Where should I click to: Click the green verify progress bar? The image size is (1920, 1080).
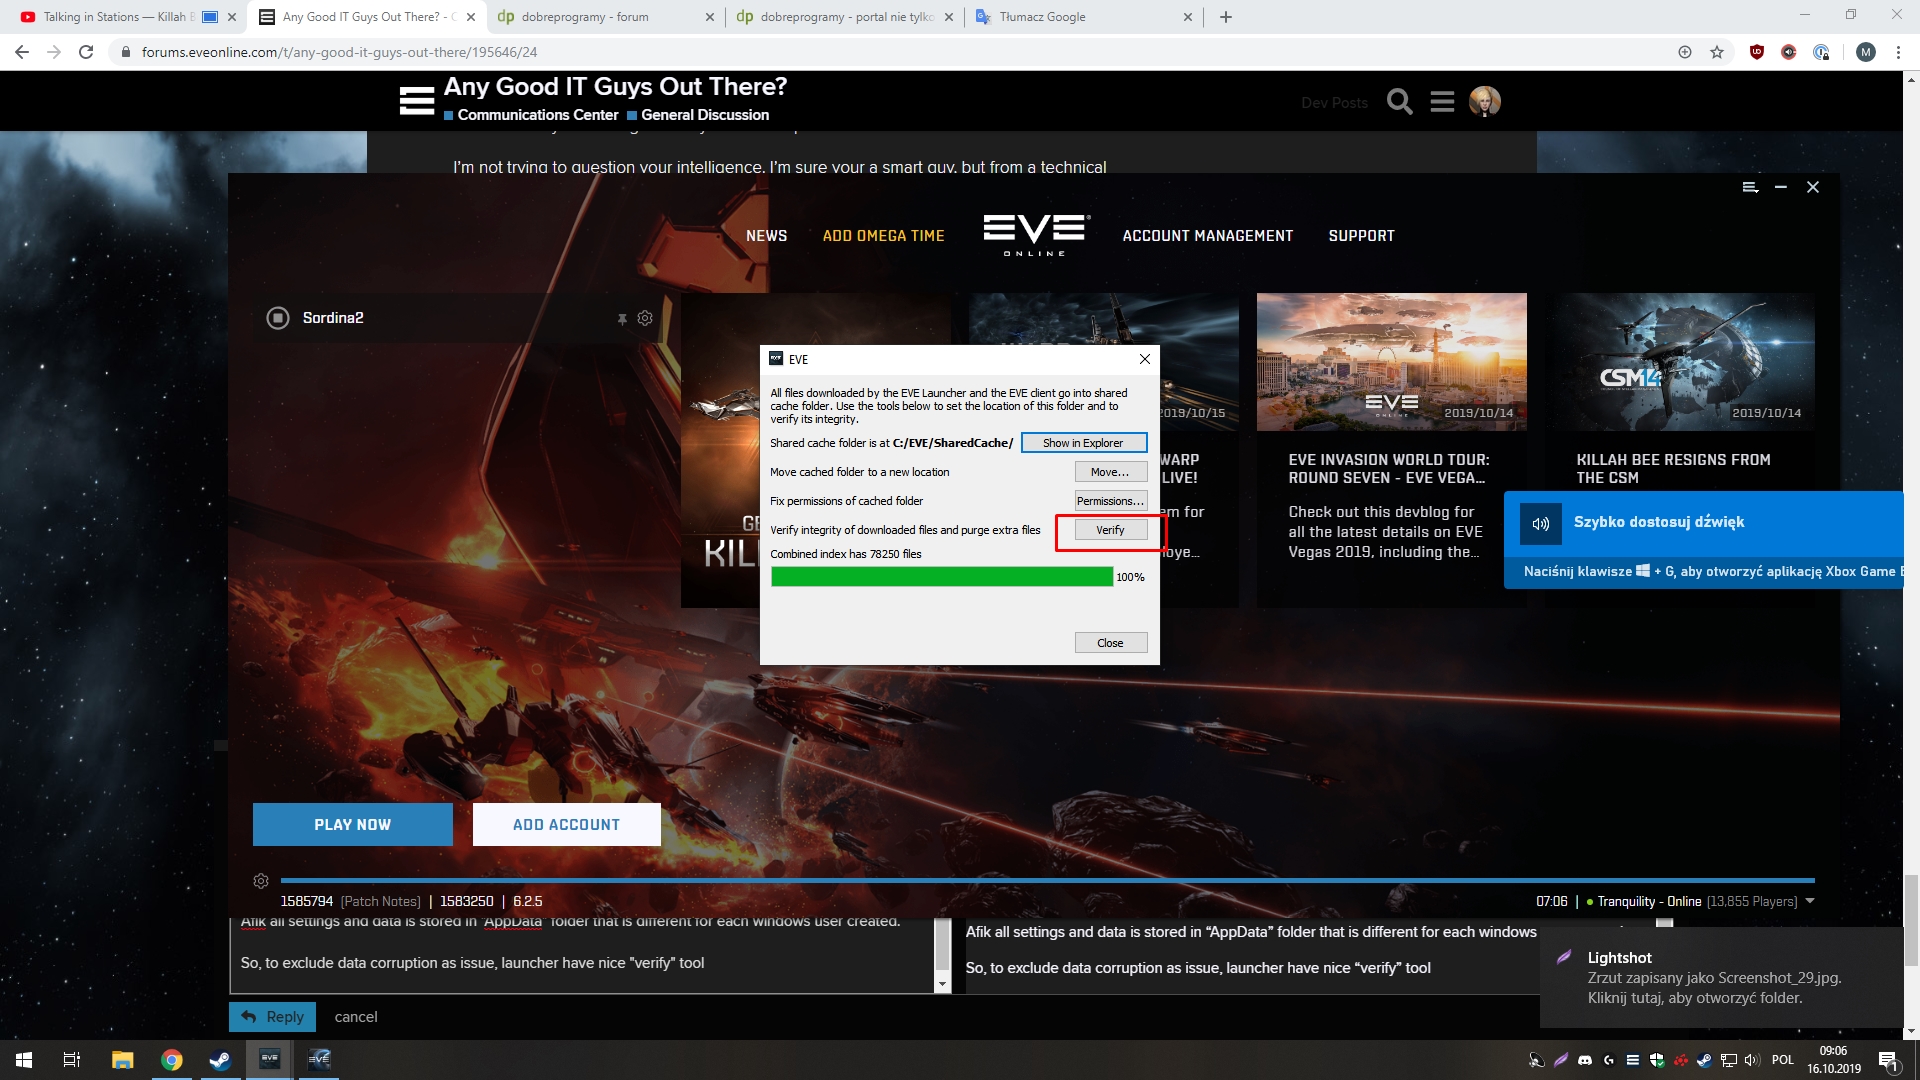click(942, 577)
